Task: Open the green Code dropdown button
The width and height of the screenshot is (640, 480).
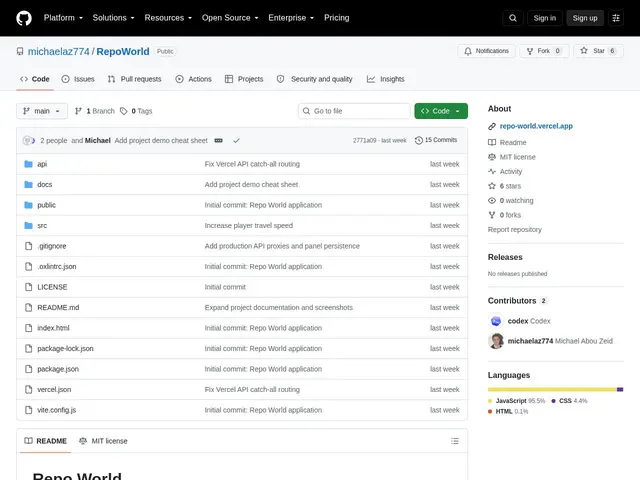Action: click(x=441, y=111)
